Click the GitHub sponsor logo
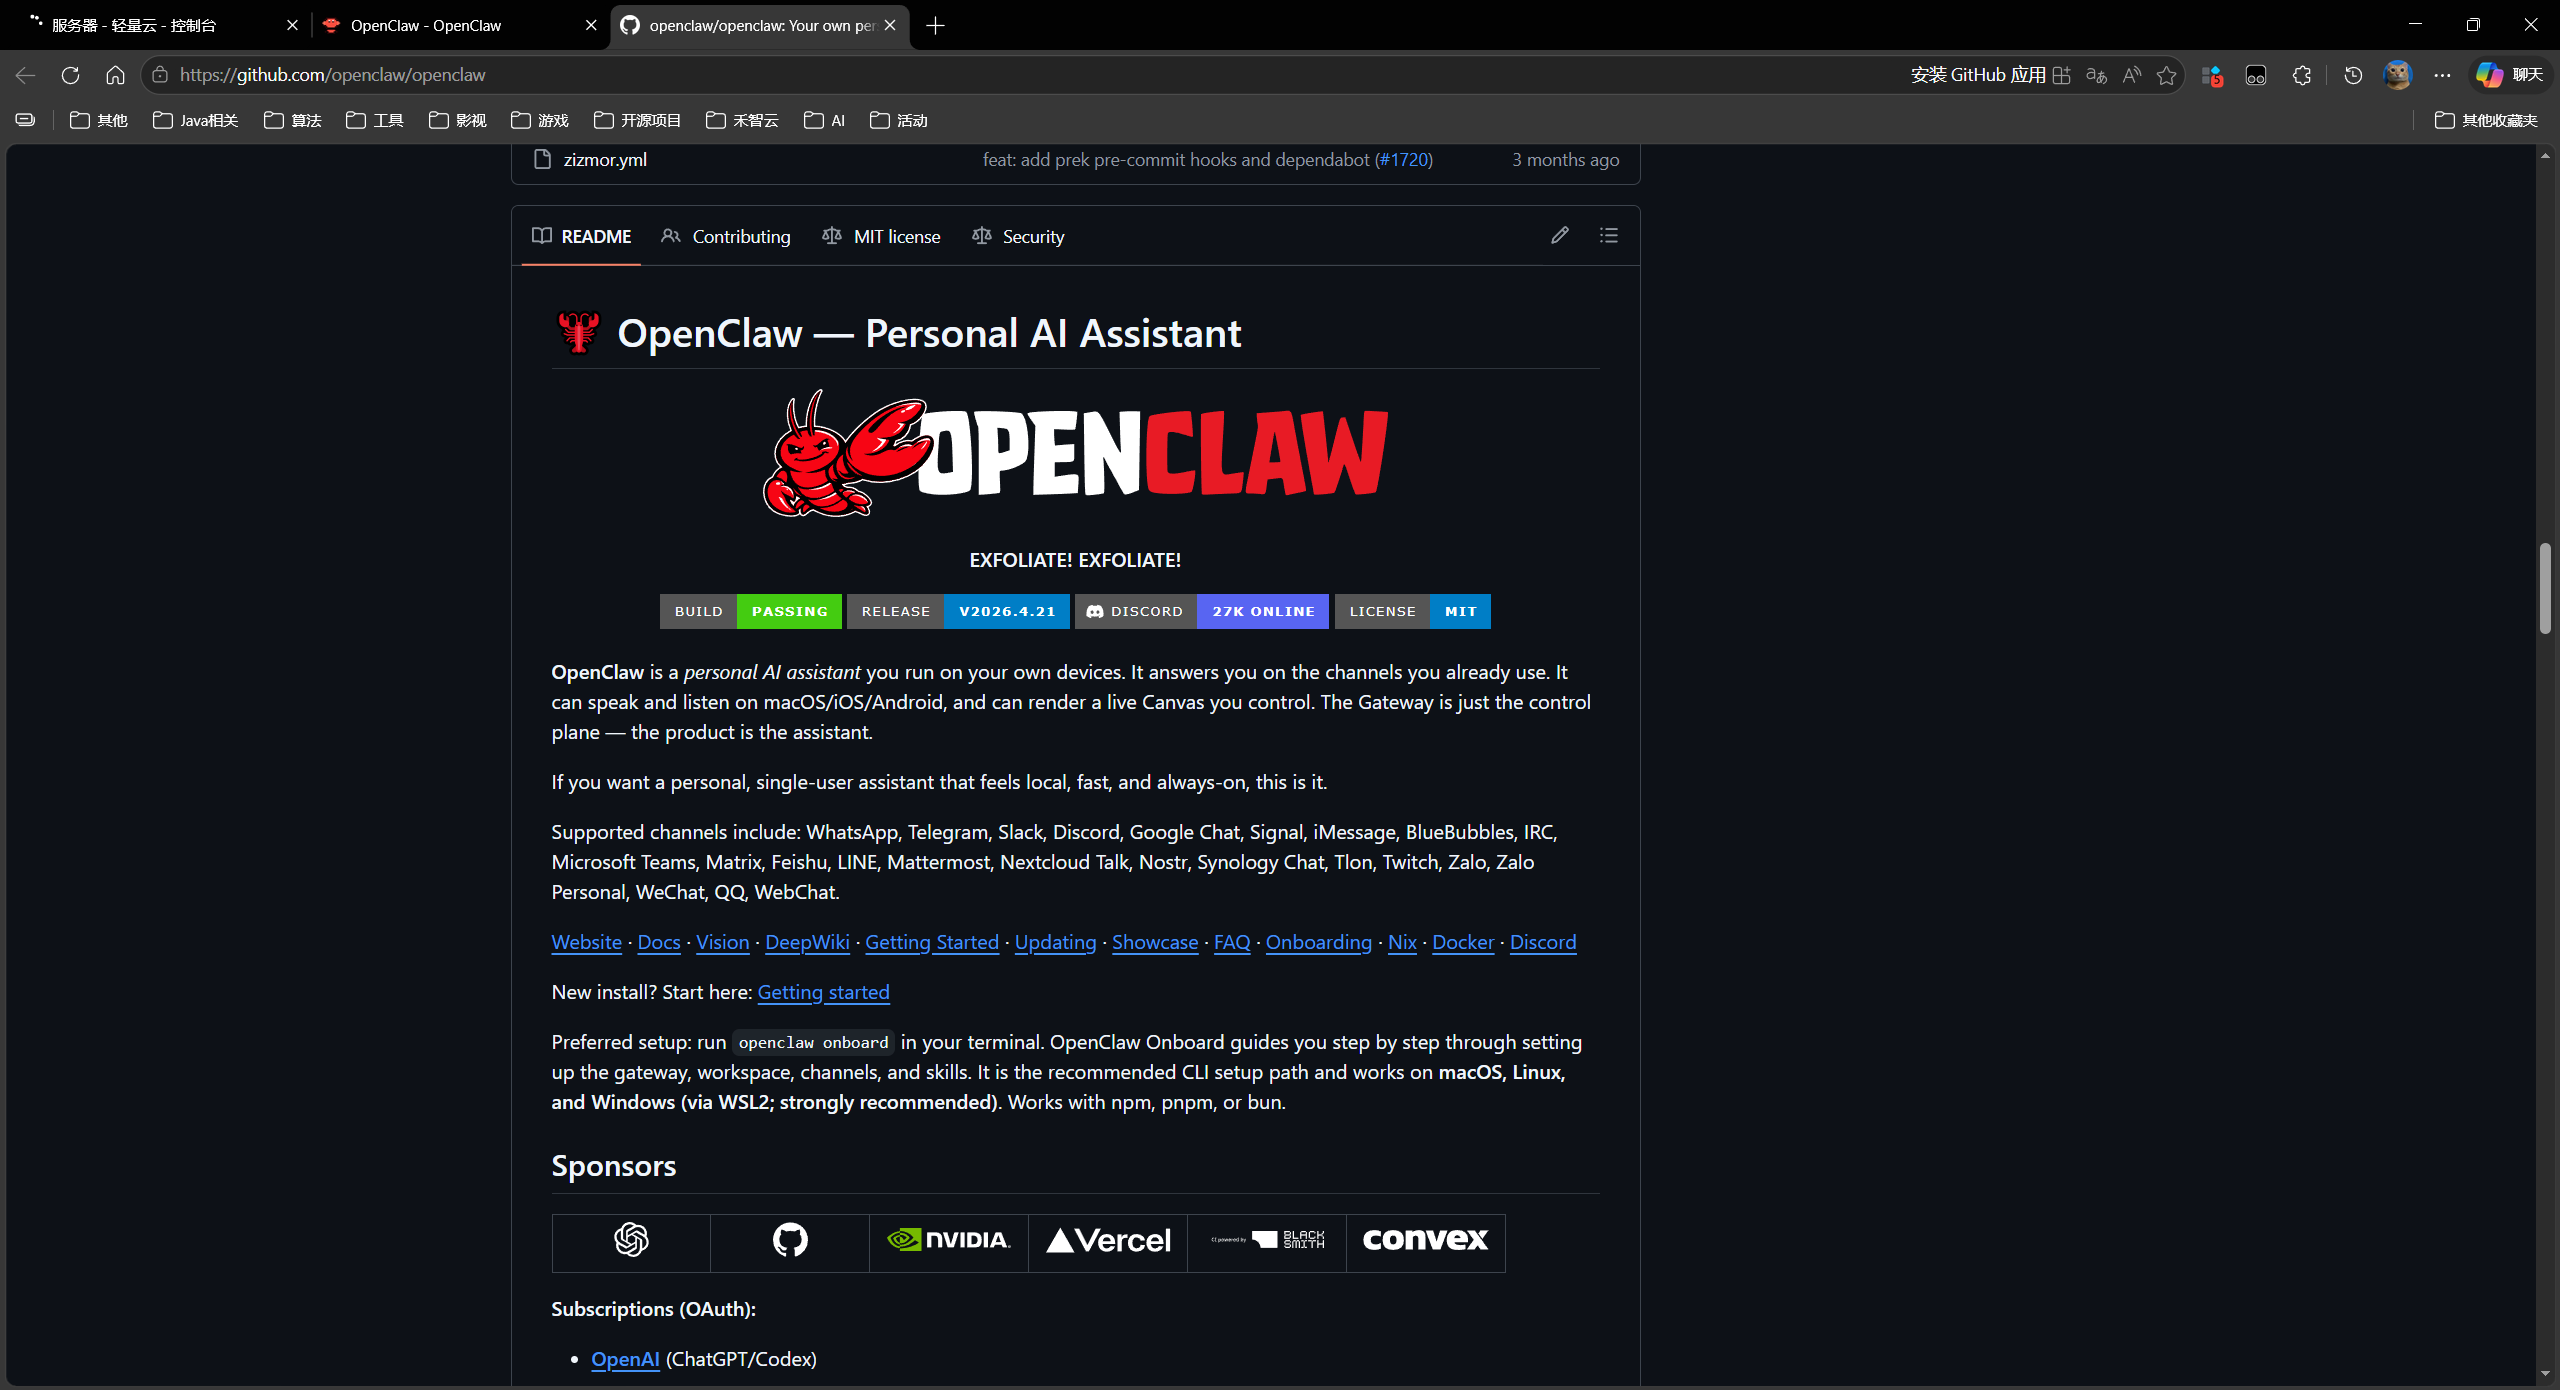Image resolution: width=2560 pixels, height=1390 pixels. (789, 1241)
